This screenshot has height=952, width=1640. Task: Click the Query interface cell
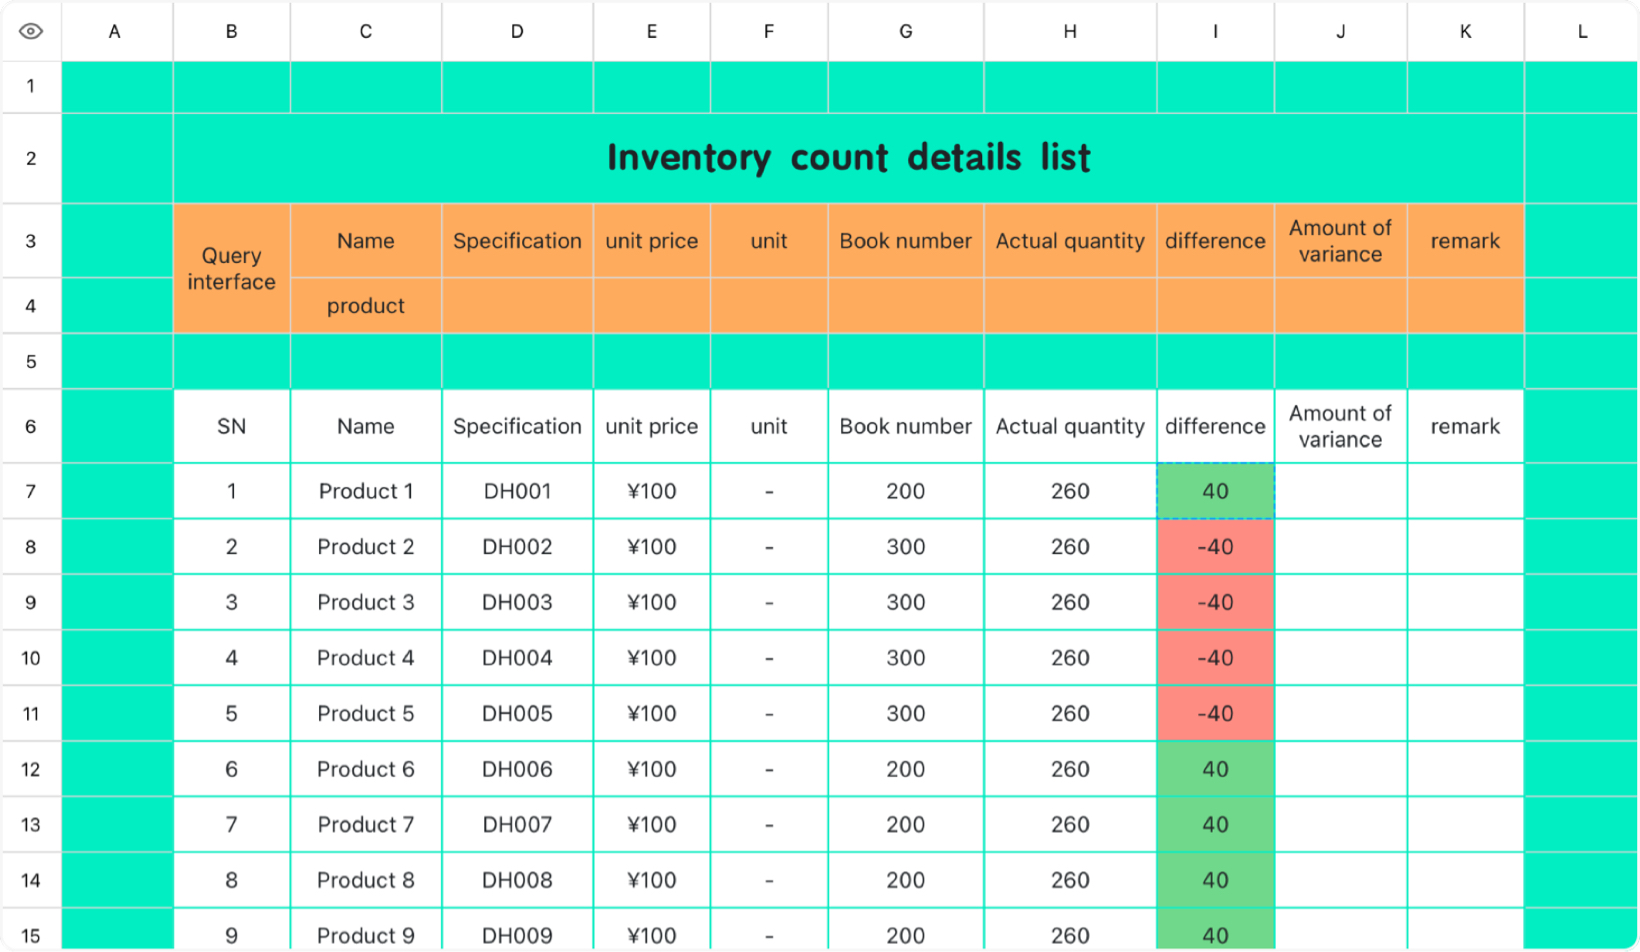click(x=232, y=268)
